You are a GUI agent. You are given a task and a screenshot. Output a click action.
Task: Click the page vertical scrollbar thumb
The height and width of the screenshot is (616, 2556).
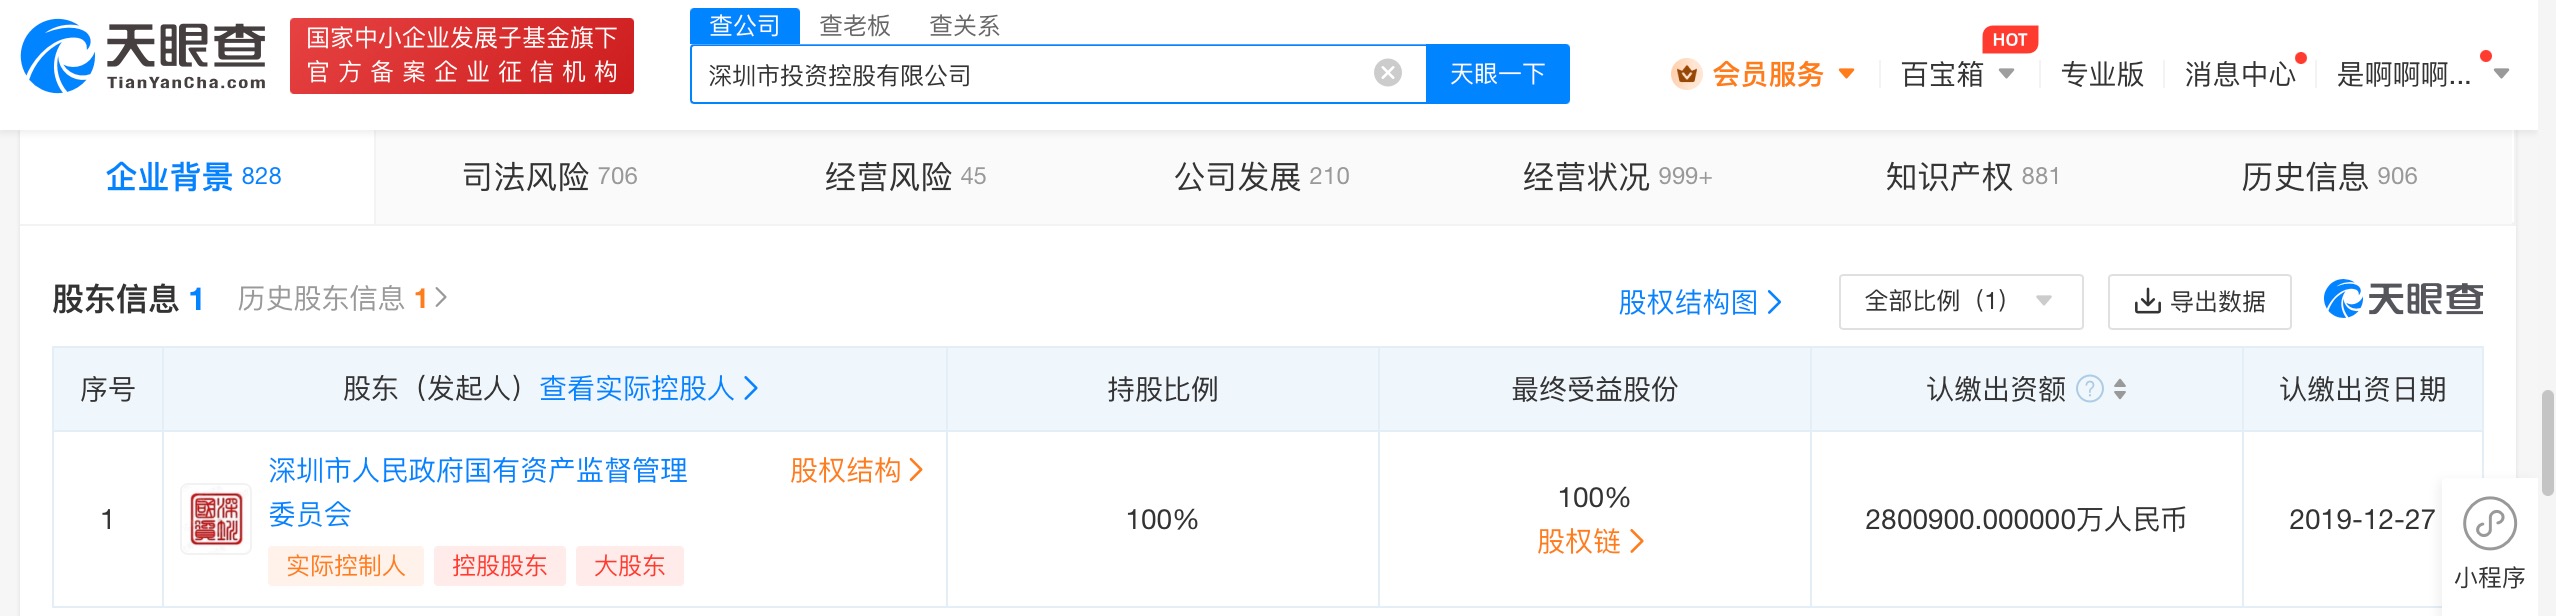(2547, 442)
